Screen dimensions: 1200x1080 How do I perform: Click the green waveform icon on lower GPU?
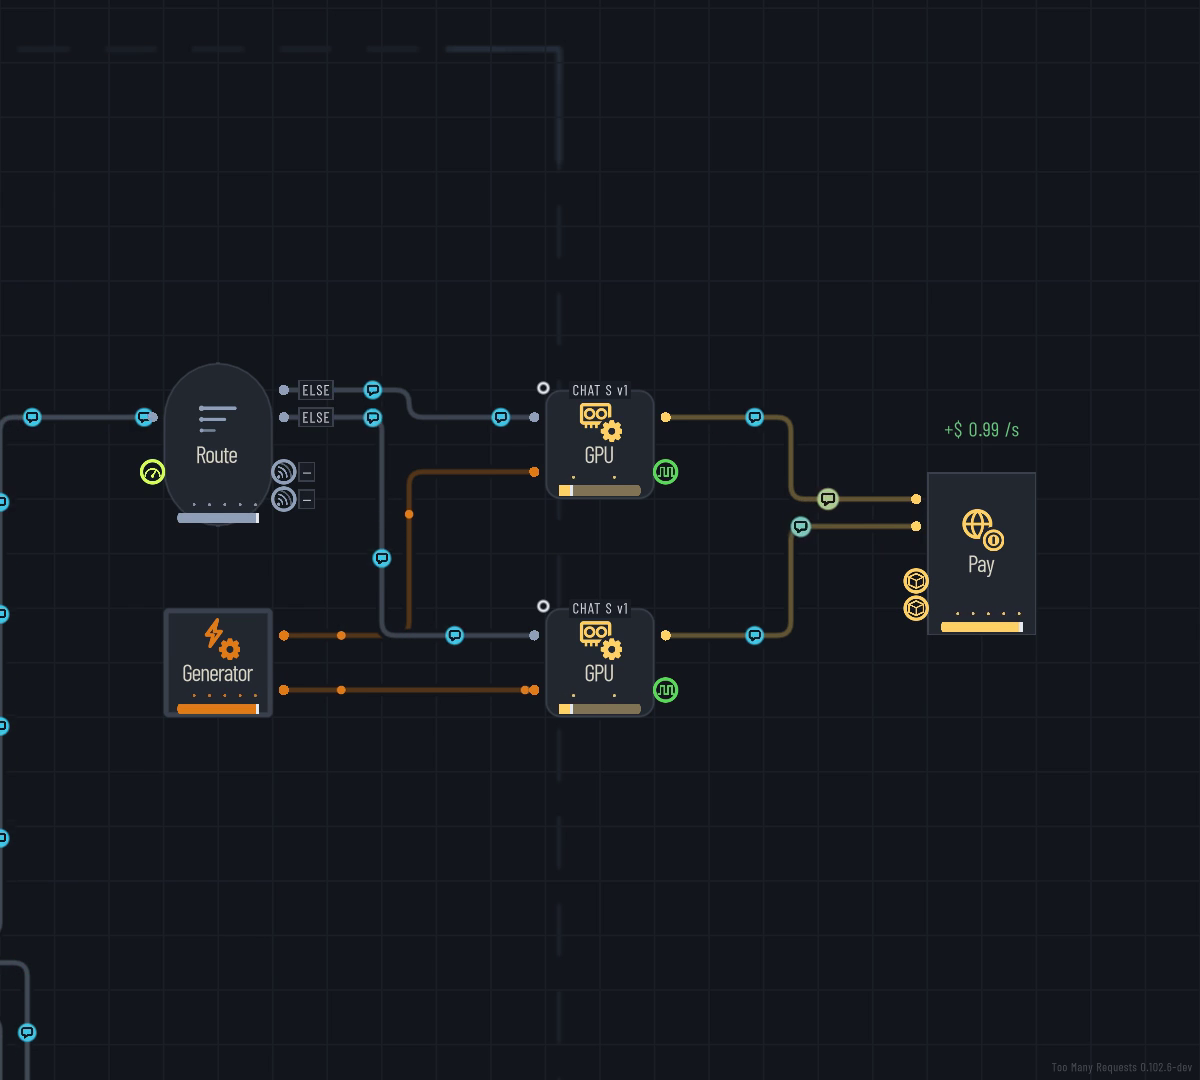(x=665, y=690)
